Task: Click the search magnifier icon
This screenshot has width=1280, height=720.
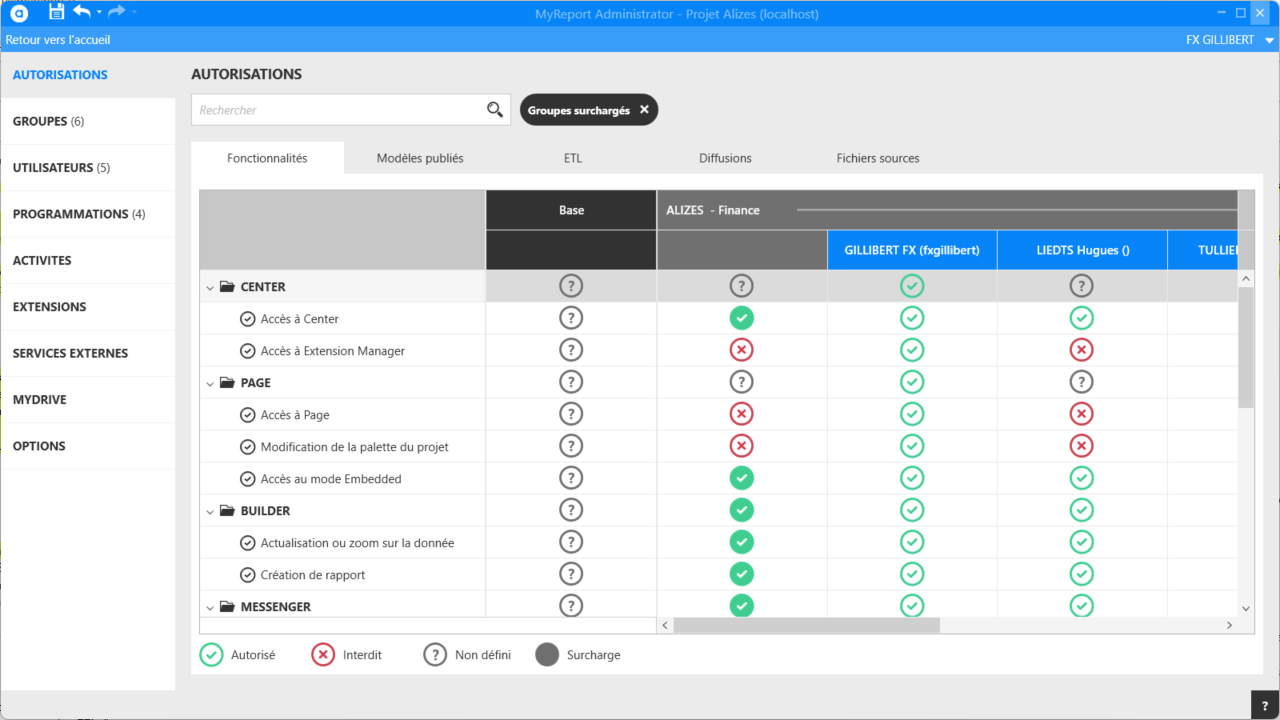Action: point(495,110)
